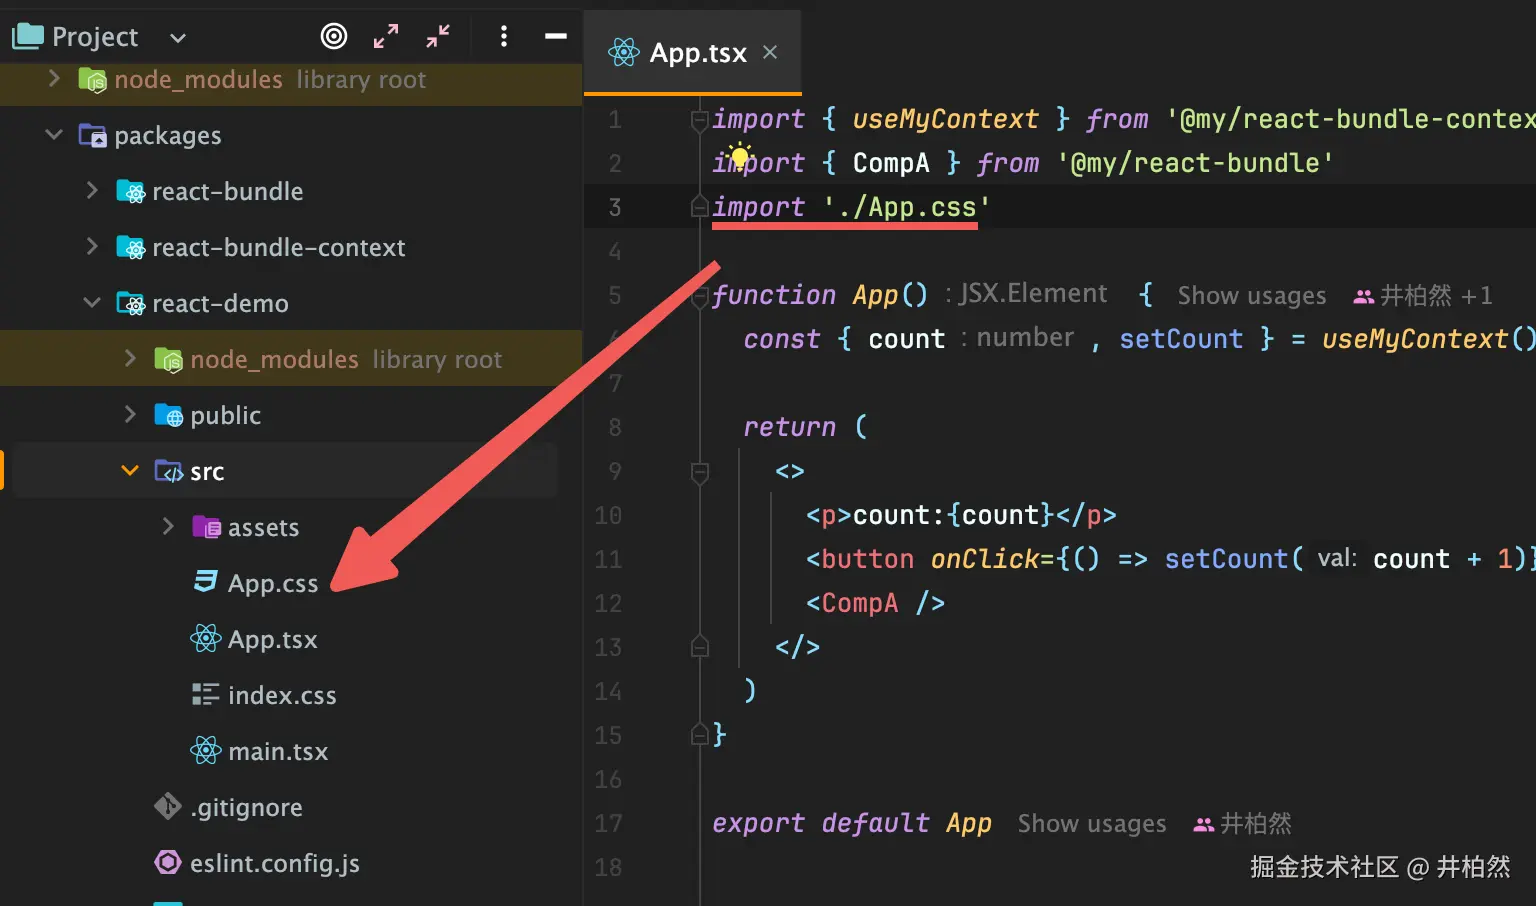Click the Collapse All icon in Project panel
The width and height of the screenshot is (1536, 906).
[x=438, y=37]
